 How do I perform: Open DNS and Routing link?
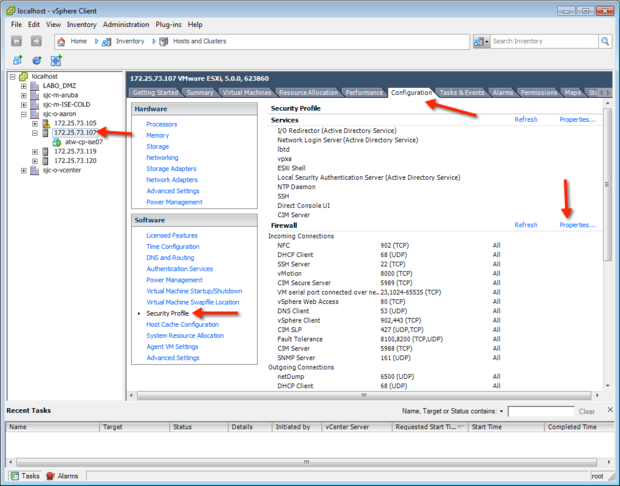tap(170, 257)
